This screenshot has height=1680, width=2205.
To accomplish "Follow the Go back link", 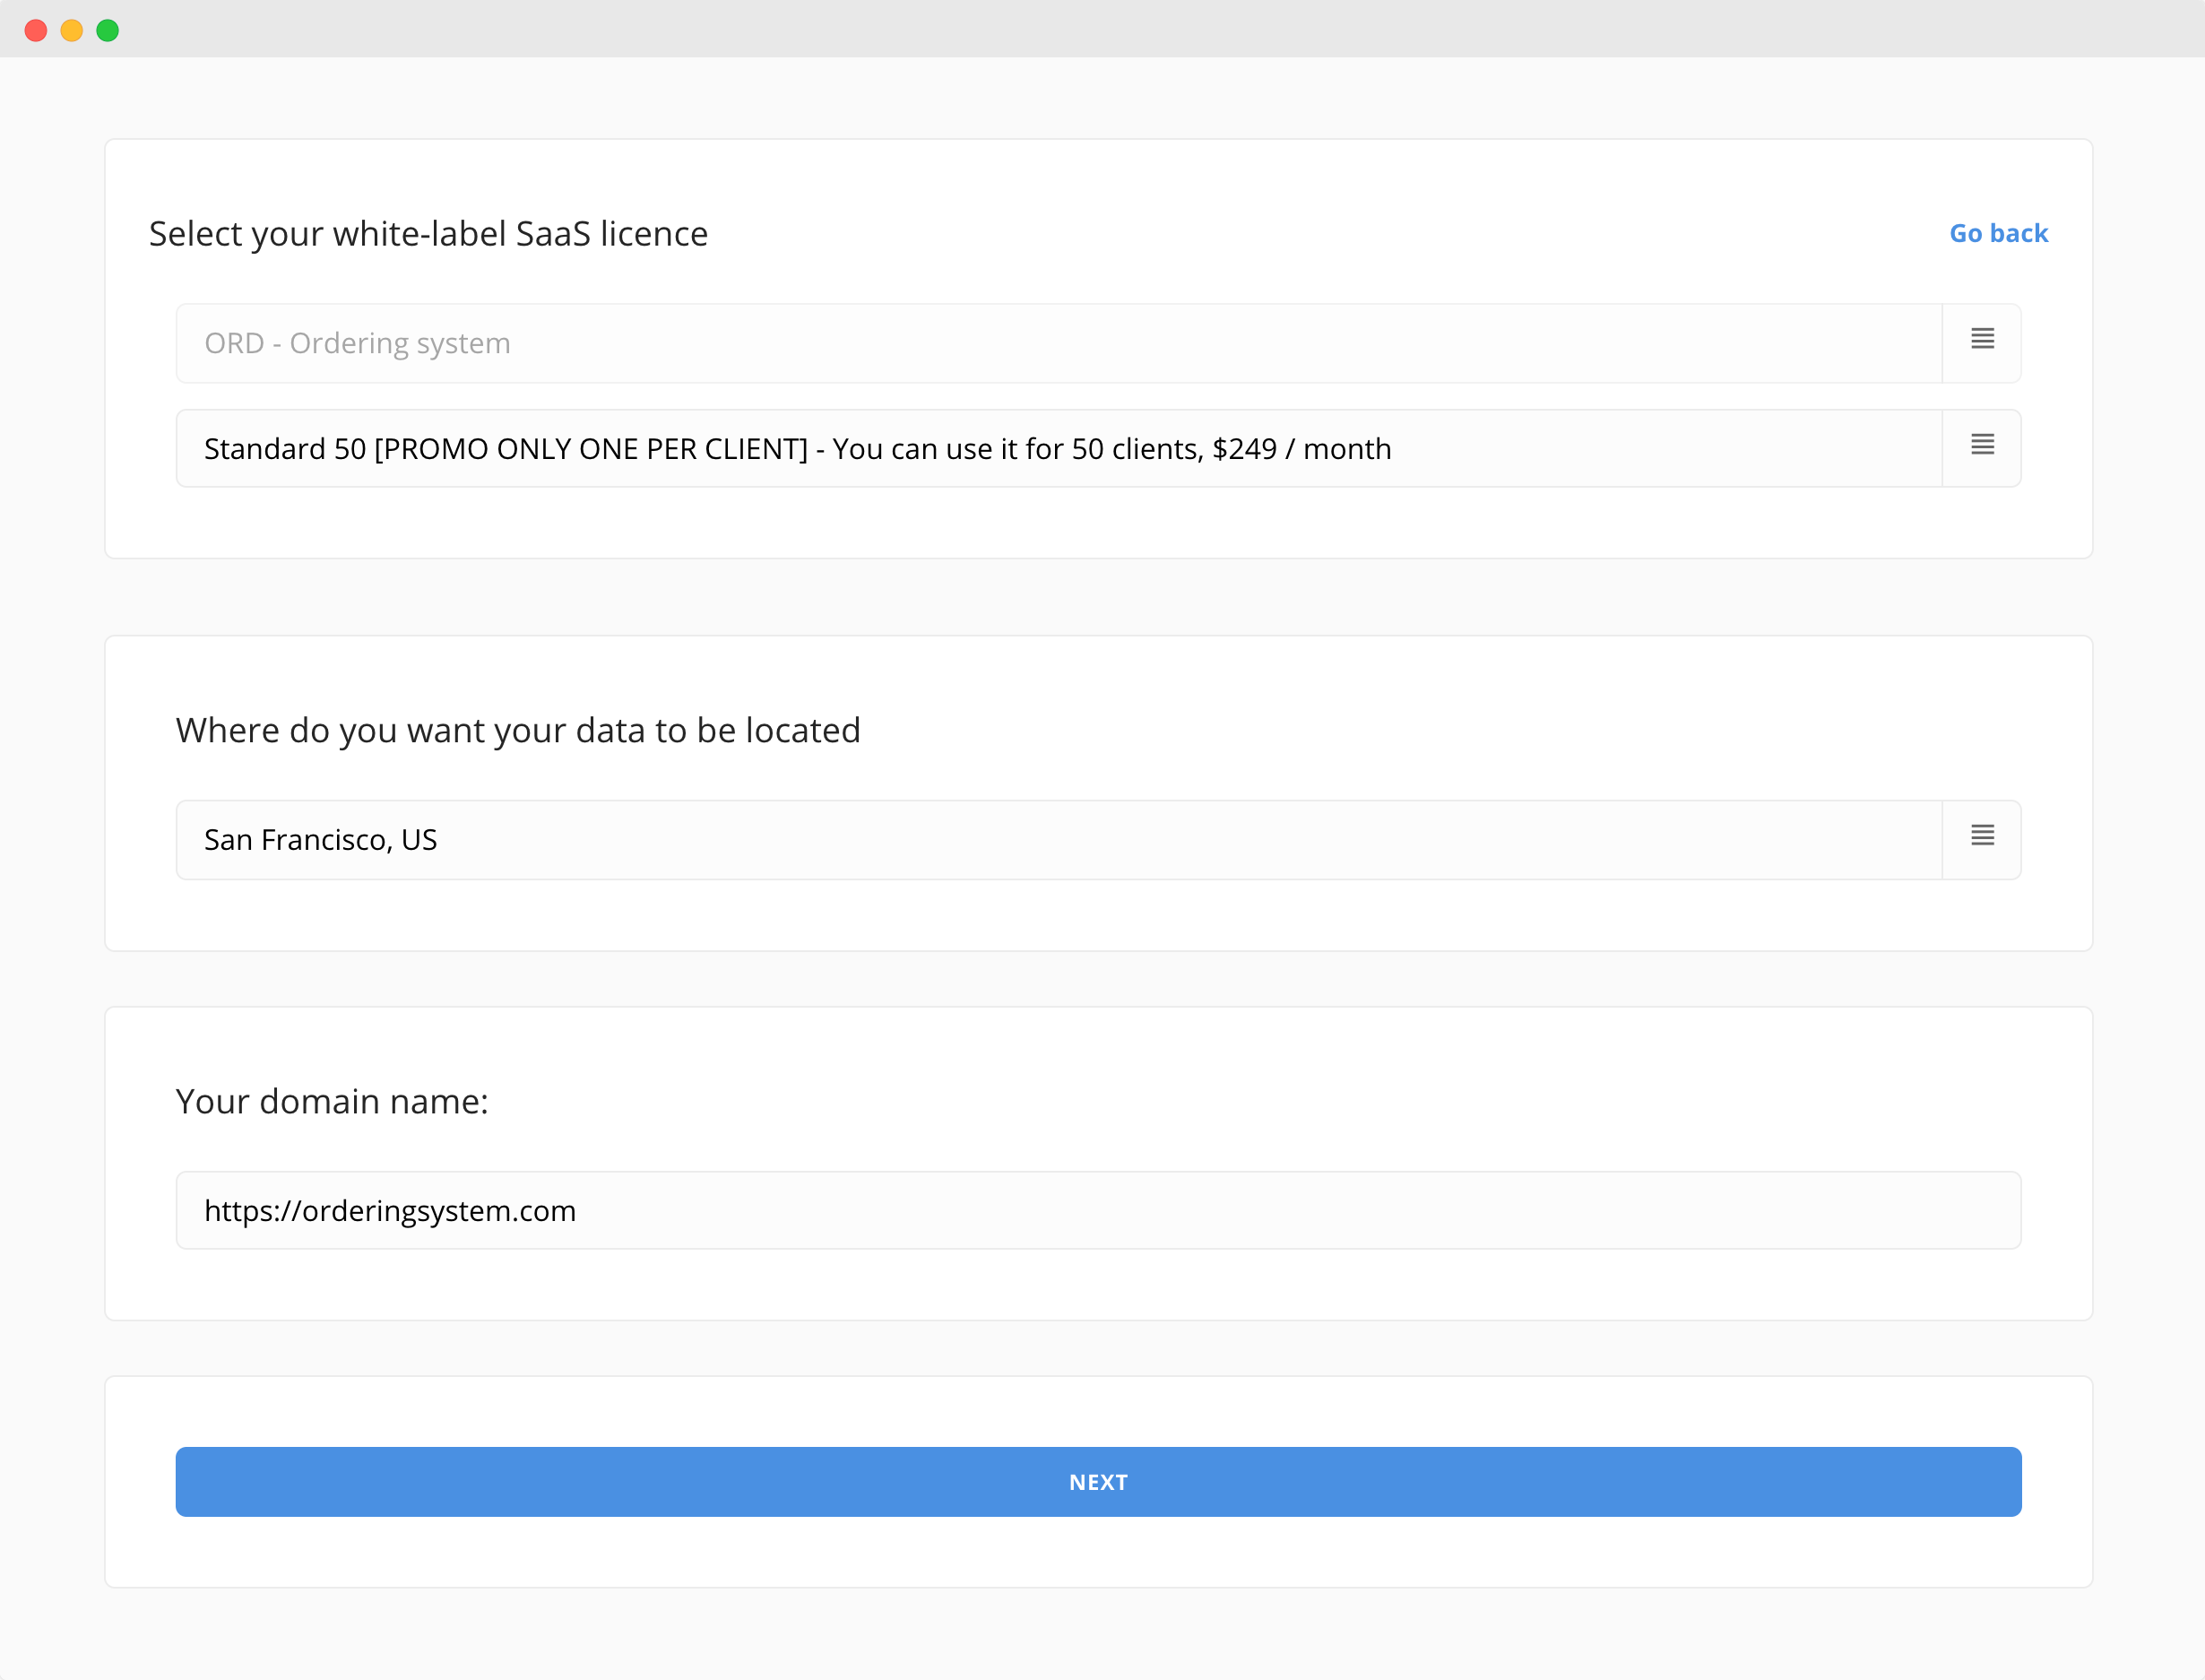I will pos(1998,233).
